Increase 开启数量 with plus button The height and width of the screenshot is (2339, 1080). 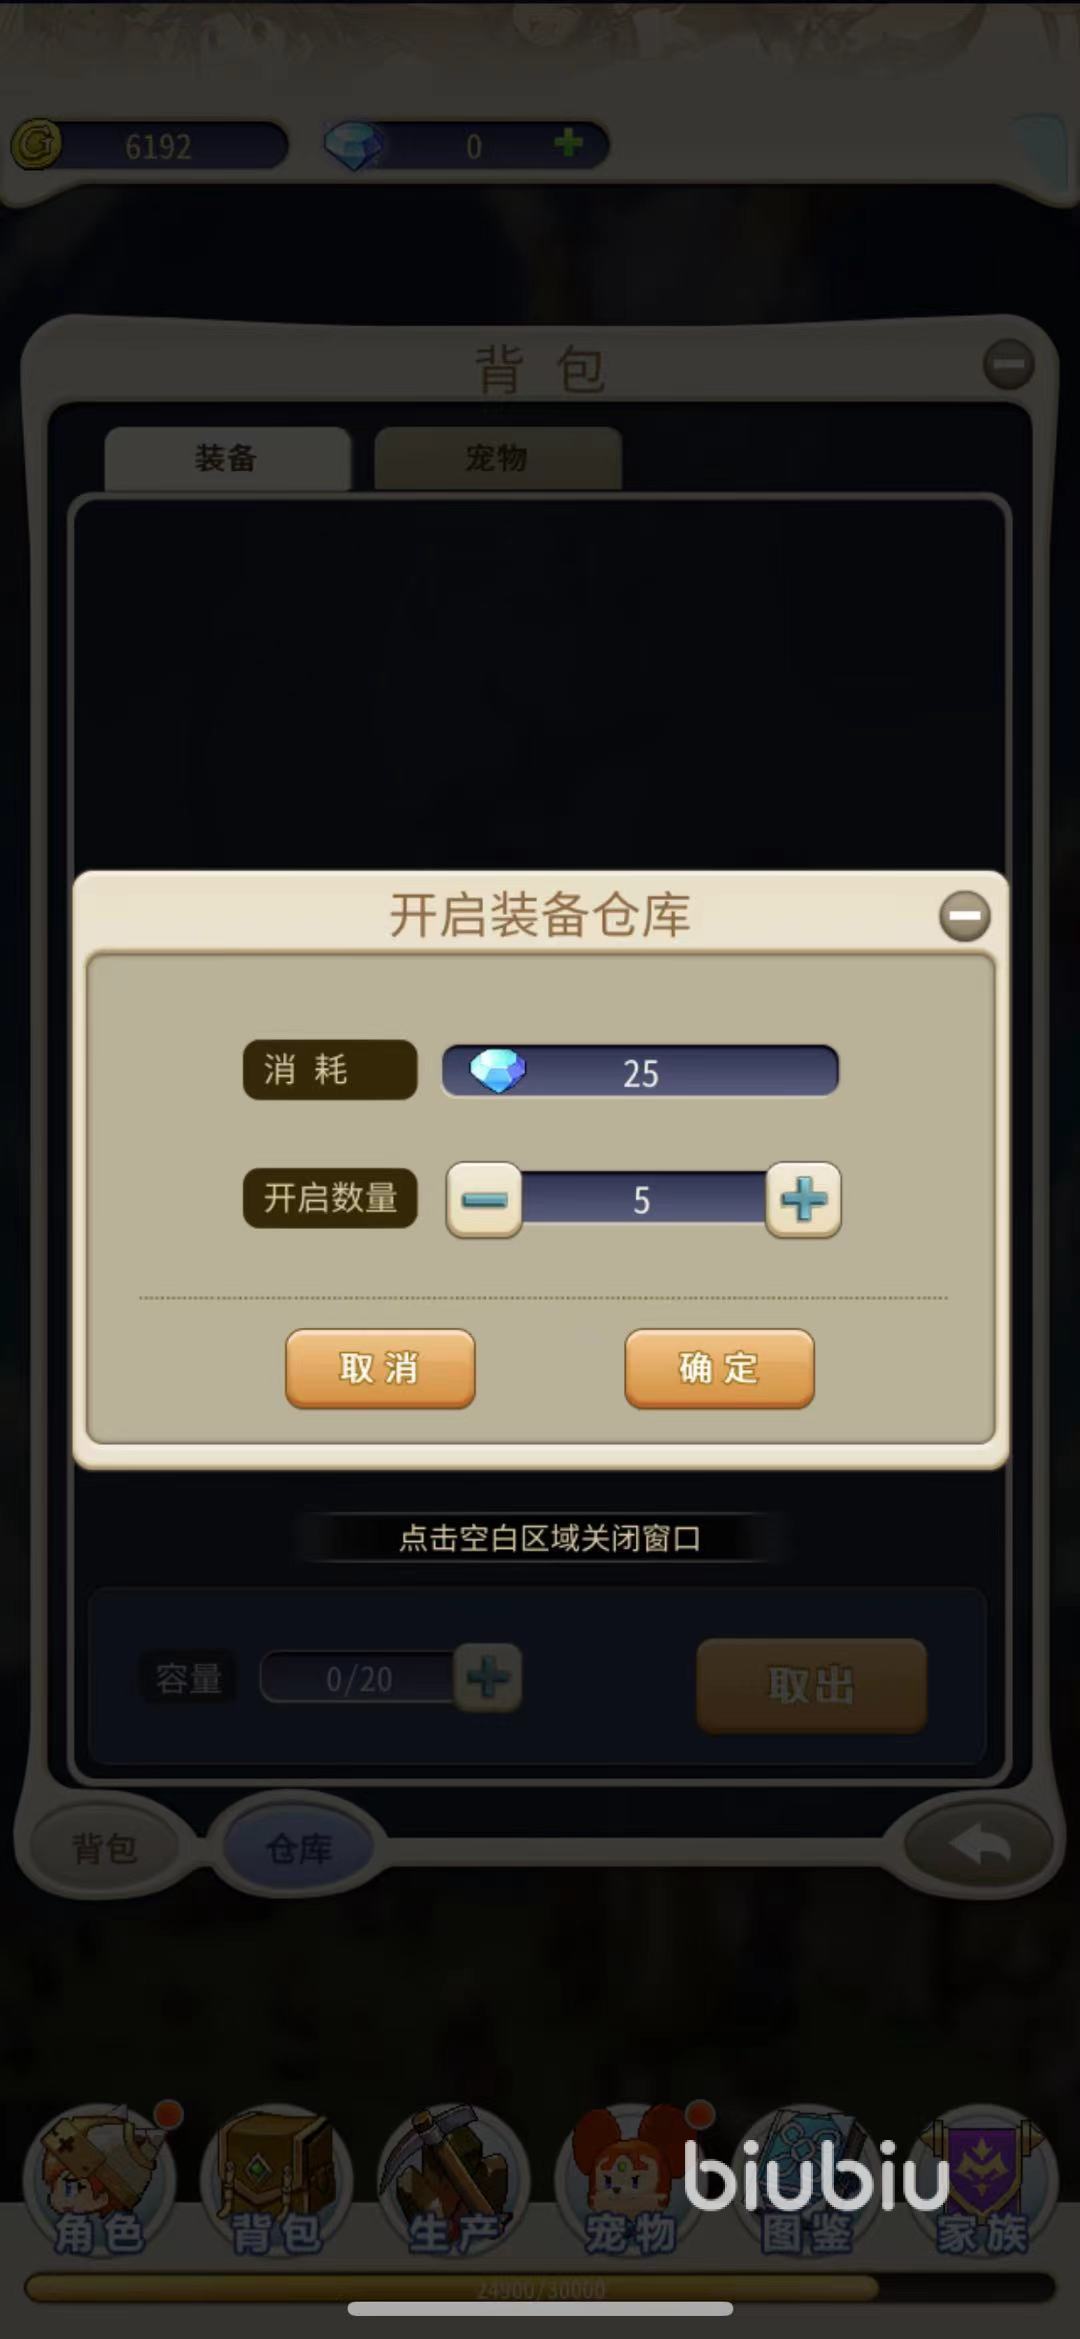pos(803,1200)
